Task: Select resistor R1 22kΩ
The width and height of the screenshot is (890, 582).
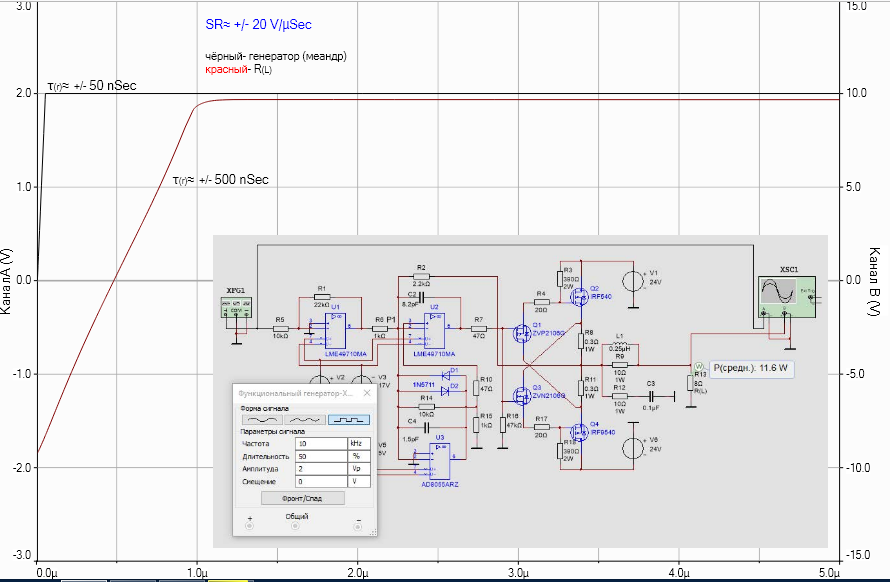Action: pos(321,296)
